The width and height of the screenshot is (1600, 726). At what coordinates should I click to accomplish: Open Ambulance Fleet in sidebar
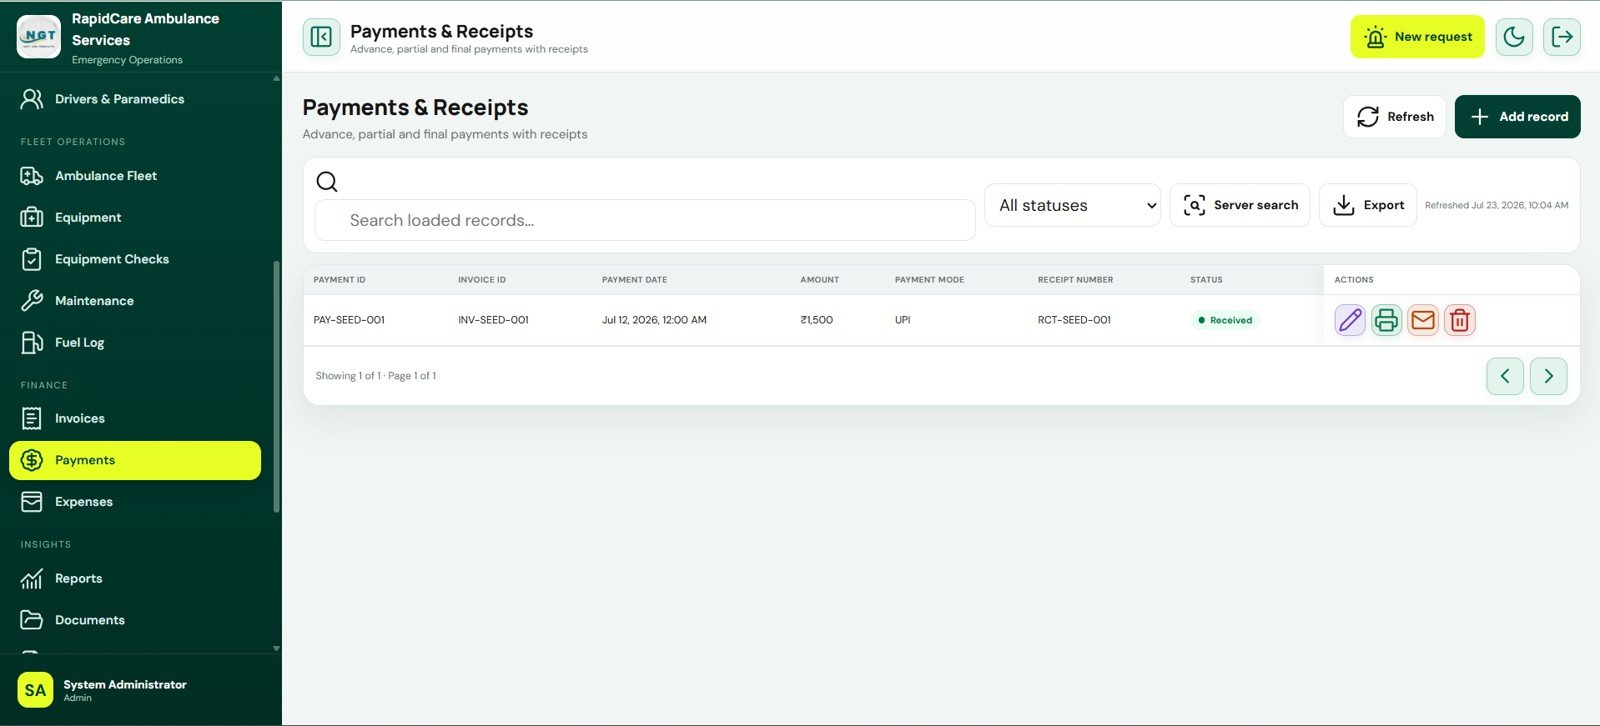click(x=135, y=176)
